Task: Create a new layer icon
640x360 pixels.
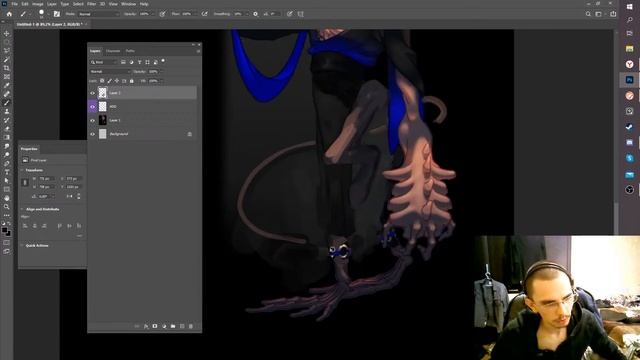Action: (182, 326)
